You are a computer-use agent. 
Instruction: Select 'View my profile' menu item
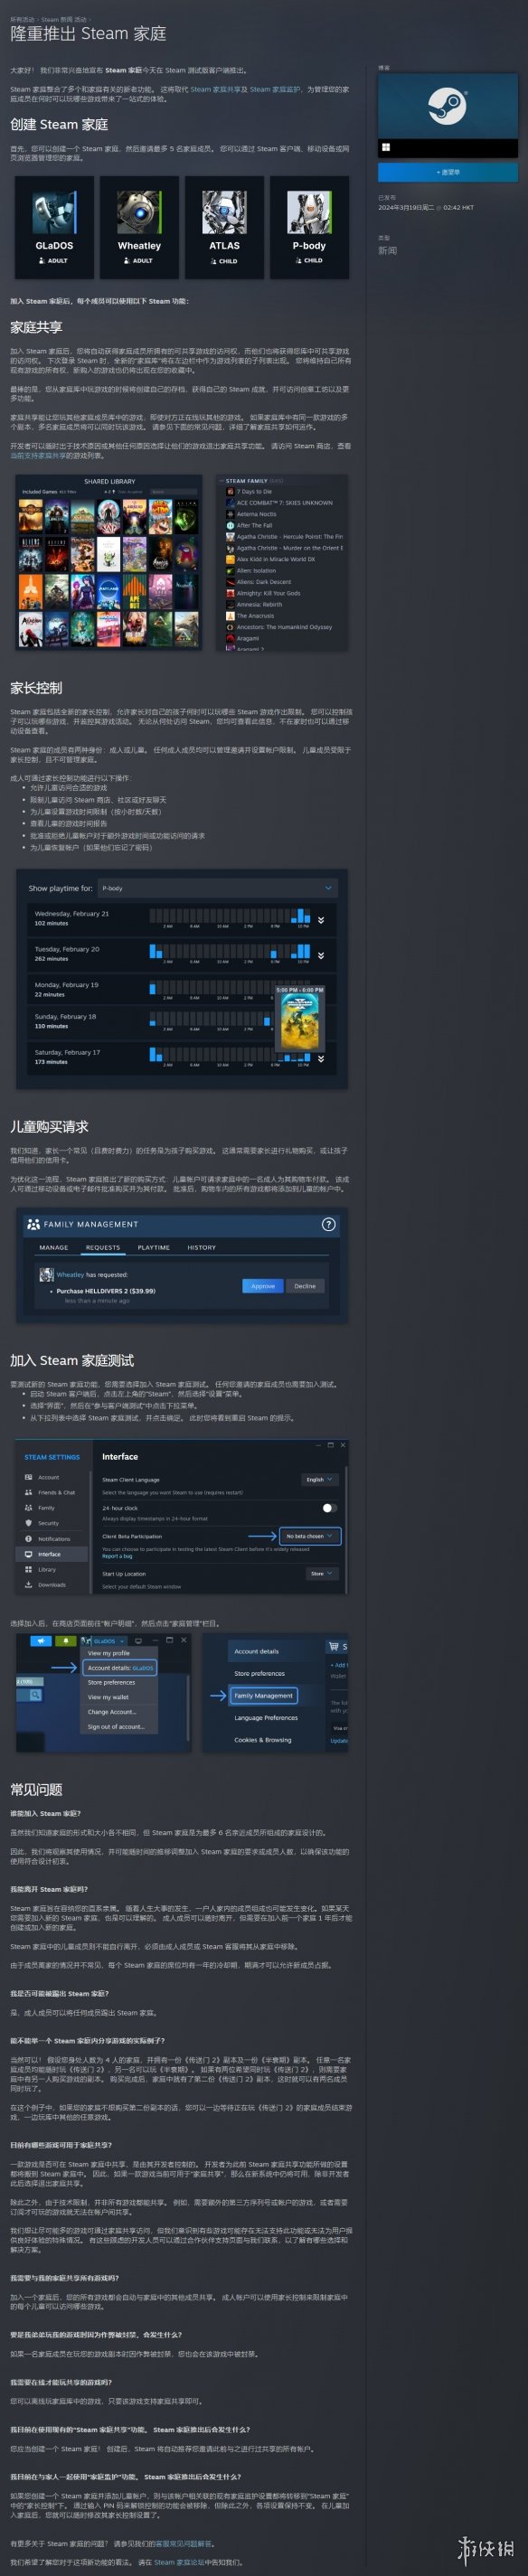tap(109, 1653)
